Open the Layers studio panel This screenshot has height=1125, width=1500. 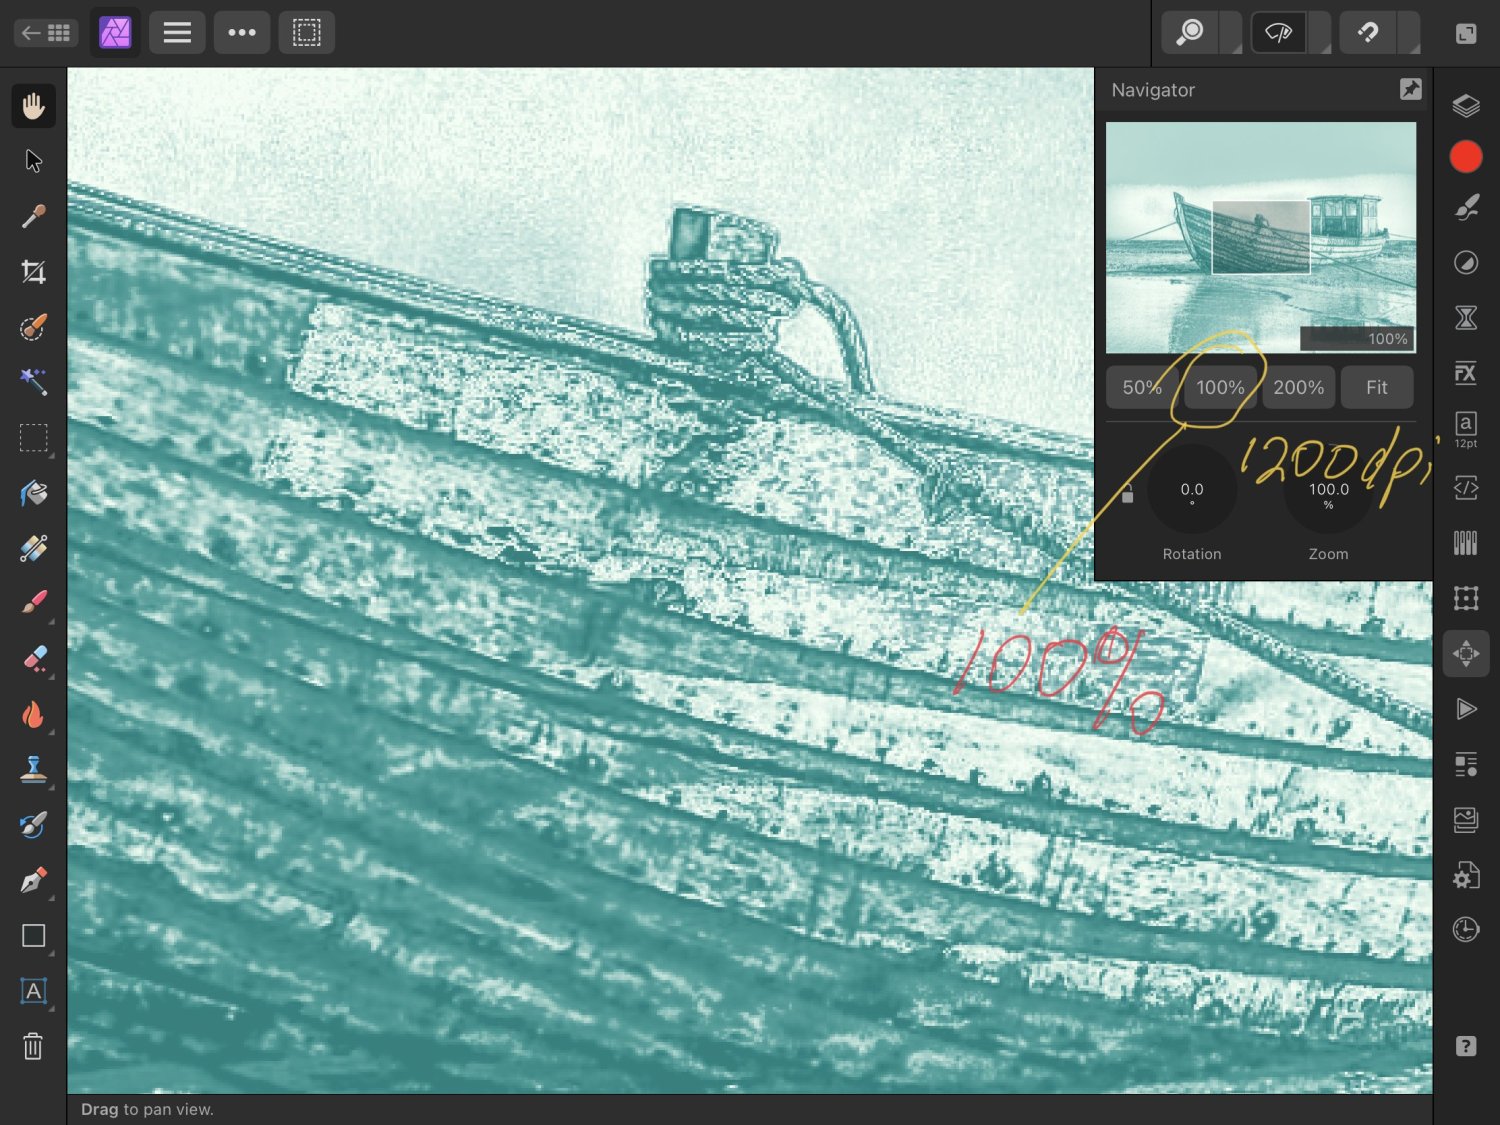[x=1466, y=103]
